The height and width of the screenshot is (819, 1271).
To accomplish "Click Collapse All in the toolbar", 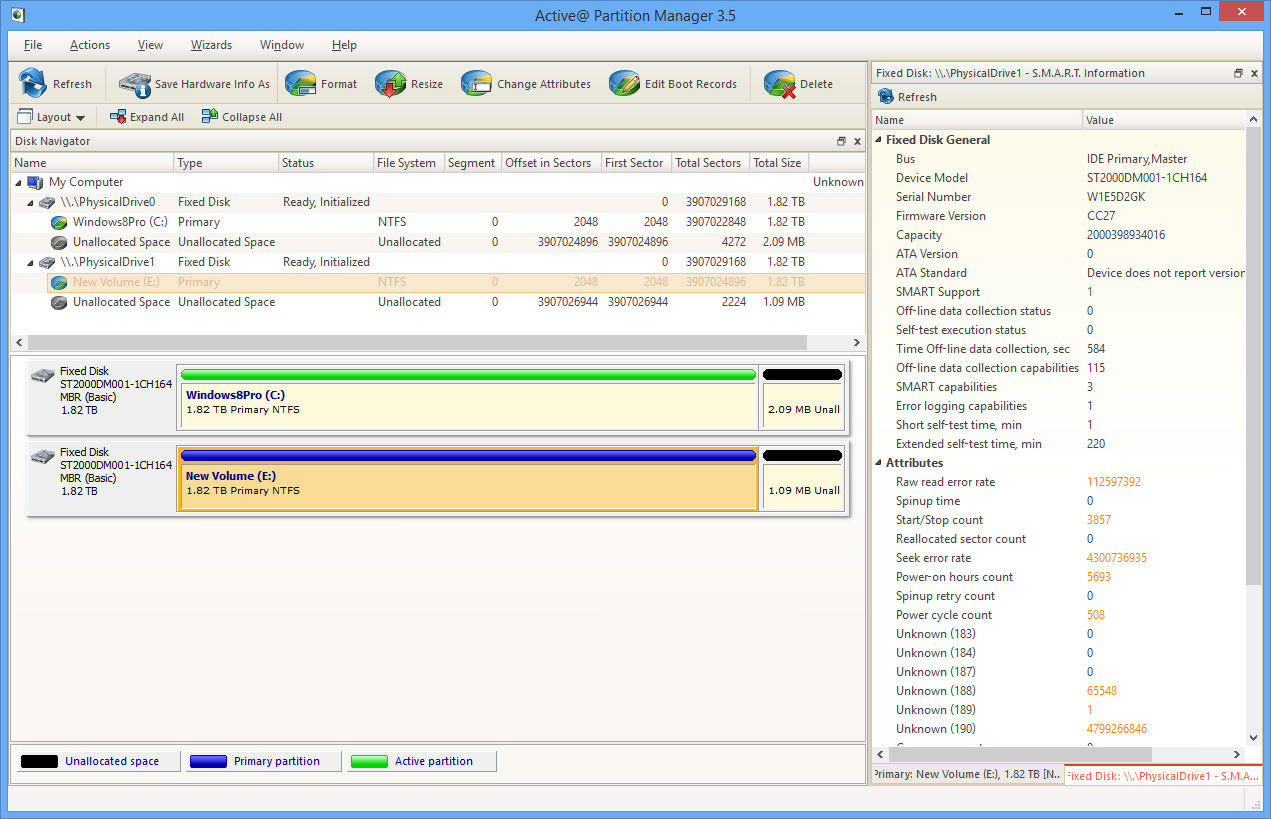I will [241, 116].
